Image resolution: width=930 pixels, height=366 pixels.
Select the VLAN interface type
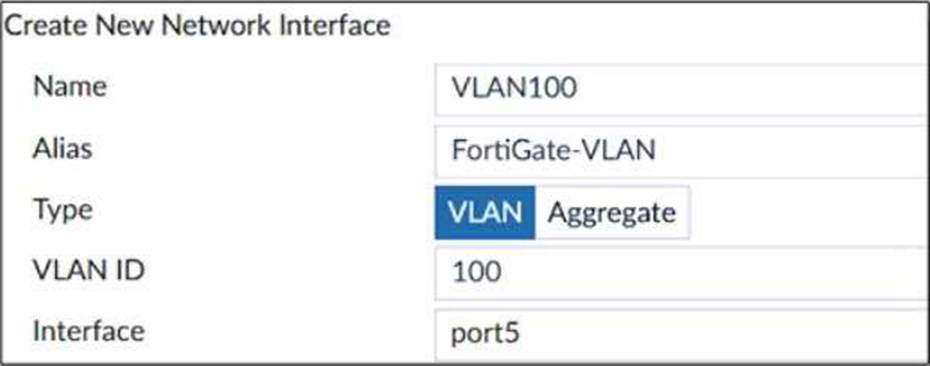click(485, 212)
